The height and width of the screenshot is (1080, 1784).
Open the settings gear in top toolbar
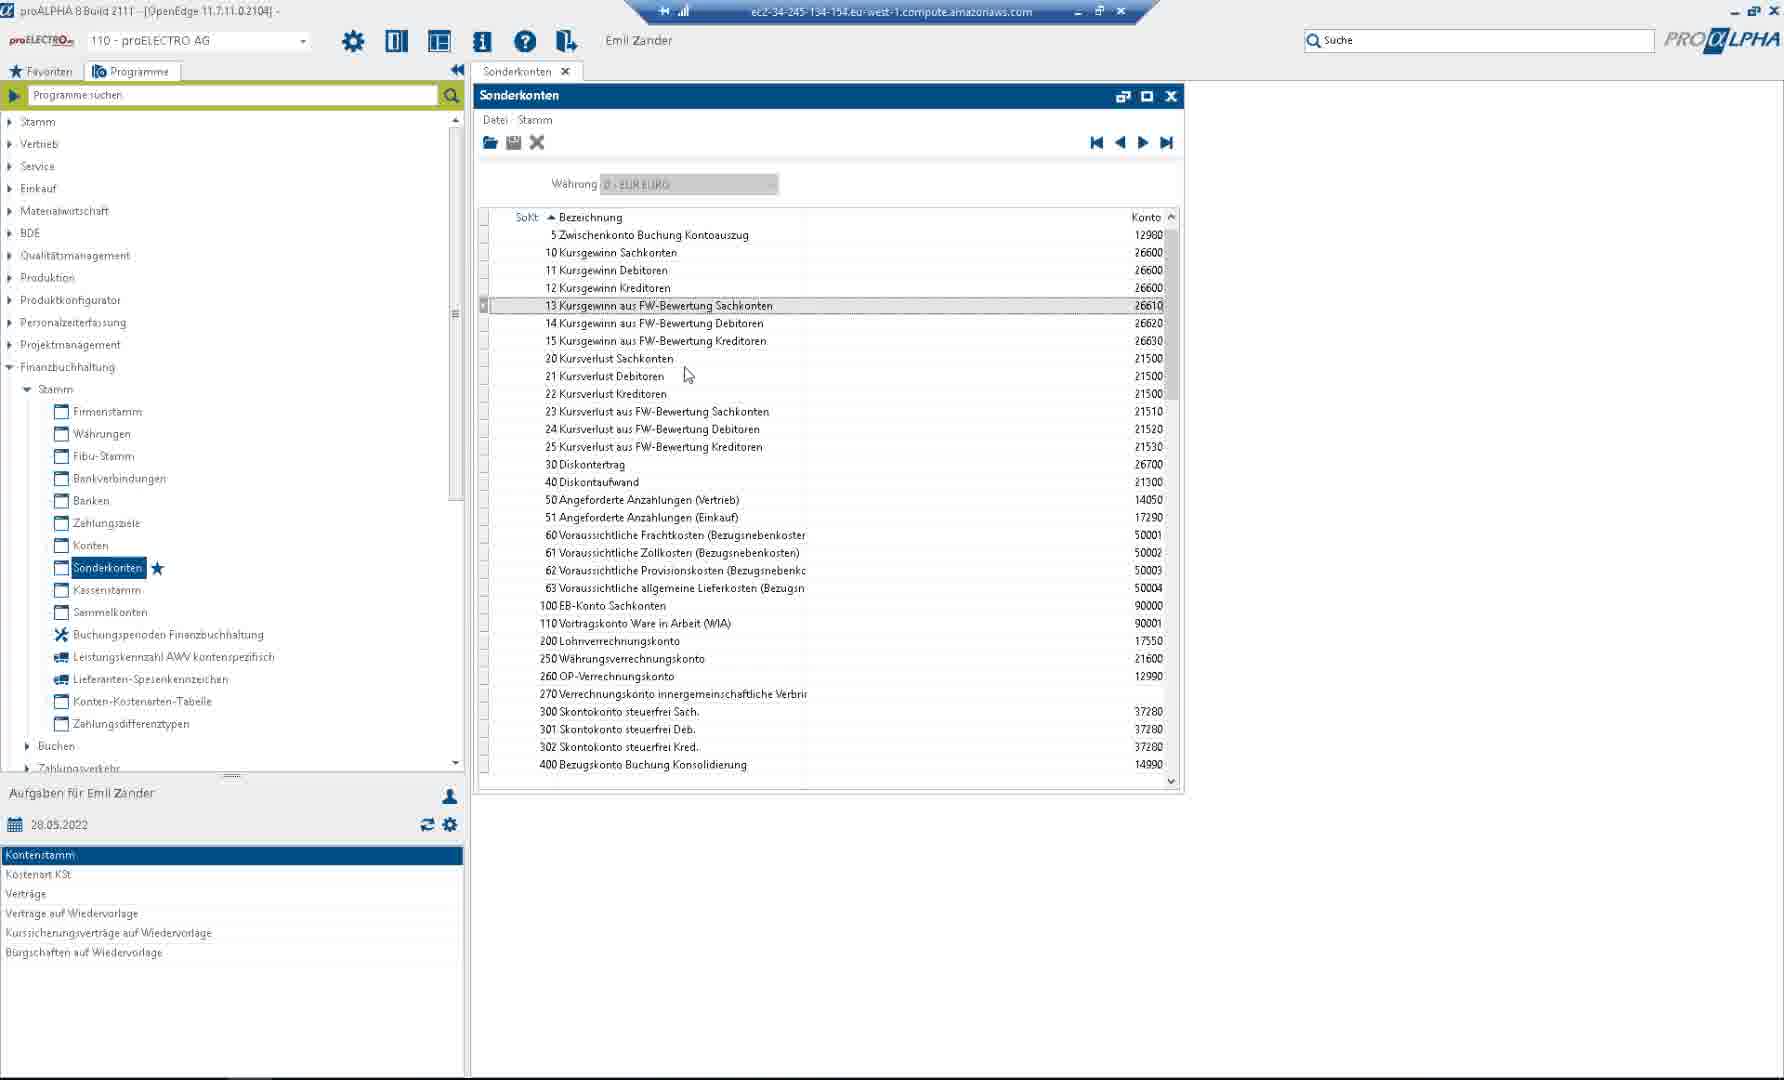tap(353, 41)
